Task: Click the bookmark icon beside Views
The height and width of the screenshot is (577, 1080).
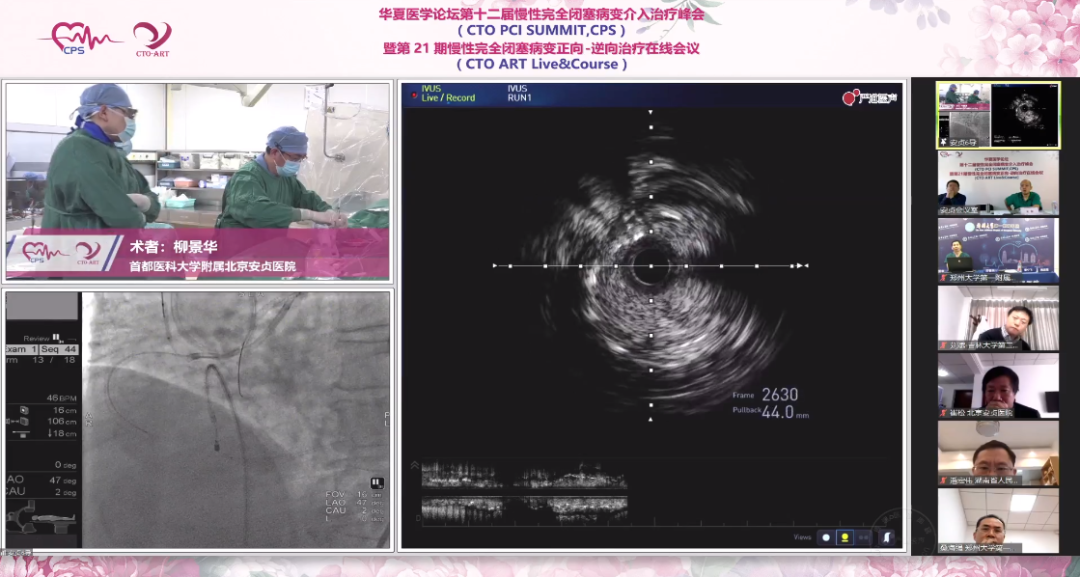Action: (887, 537)
